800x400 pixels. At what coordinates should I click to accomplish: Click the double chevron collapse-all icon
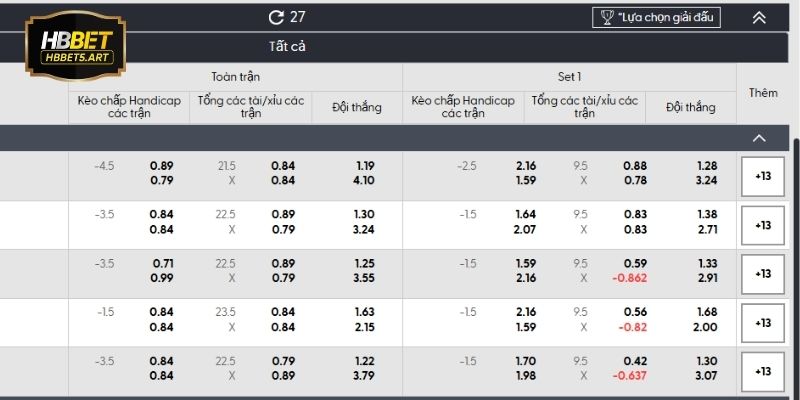pos(759,17)
